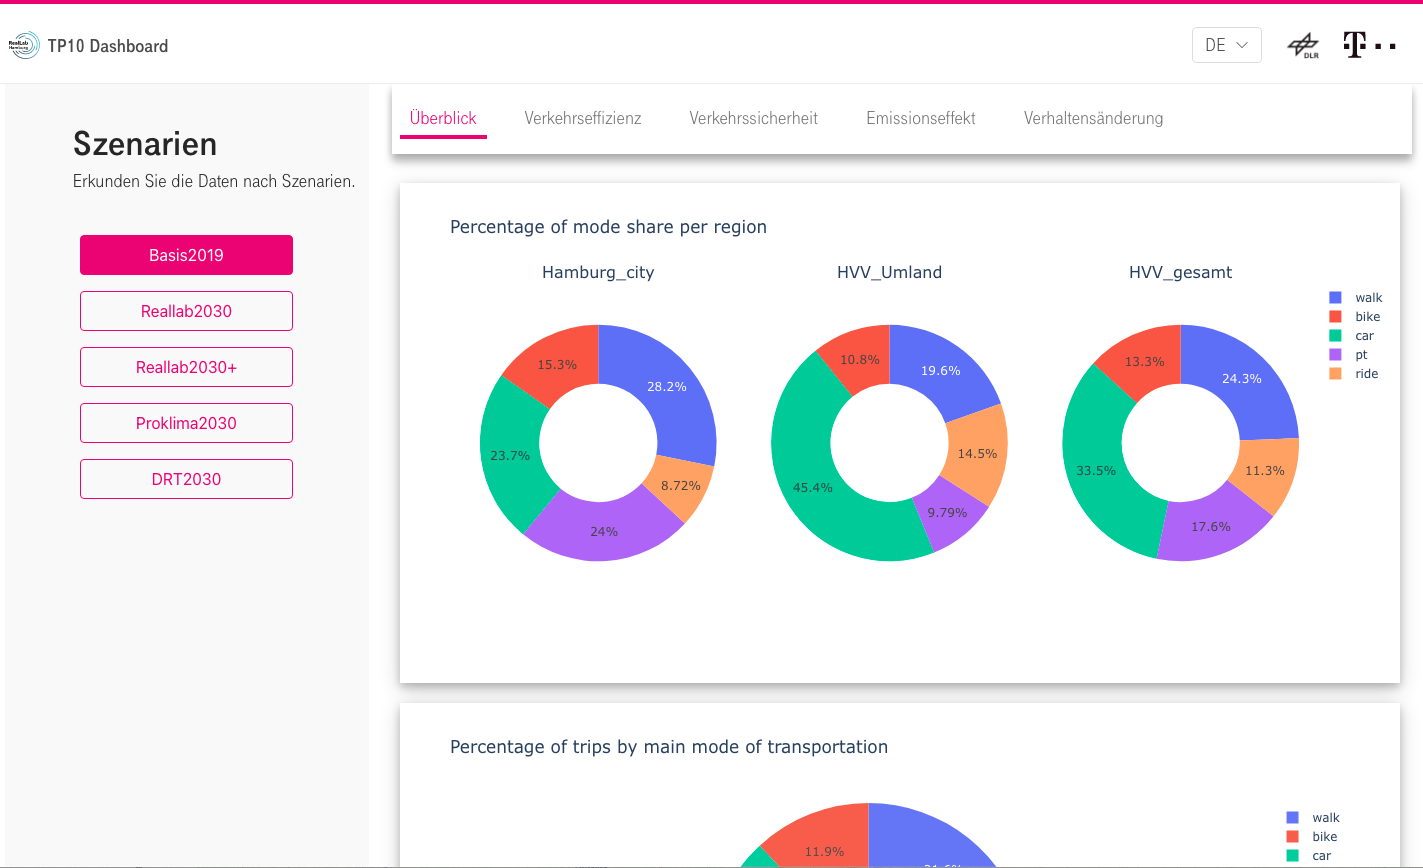Open the DE language dropdown
1423x868 pixels.
pos(1227,44)
